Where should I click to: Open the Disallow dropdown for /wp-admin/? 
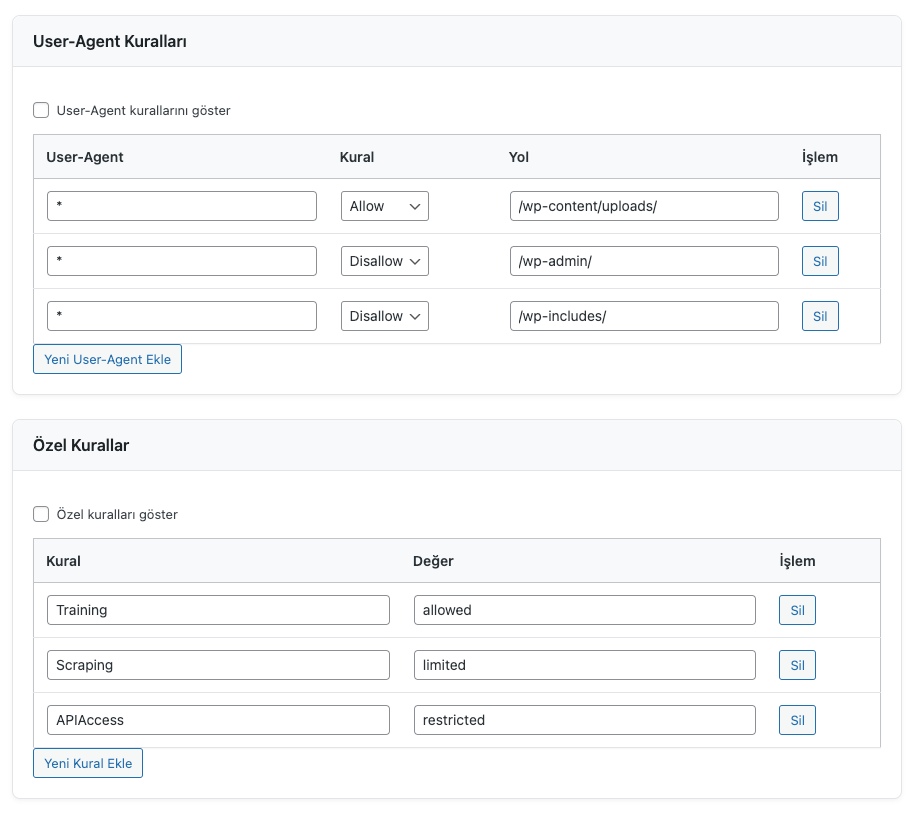(x=384, y=261)
